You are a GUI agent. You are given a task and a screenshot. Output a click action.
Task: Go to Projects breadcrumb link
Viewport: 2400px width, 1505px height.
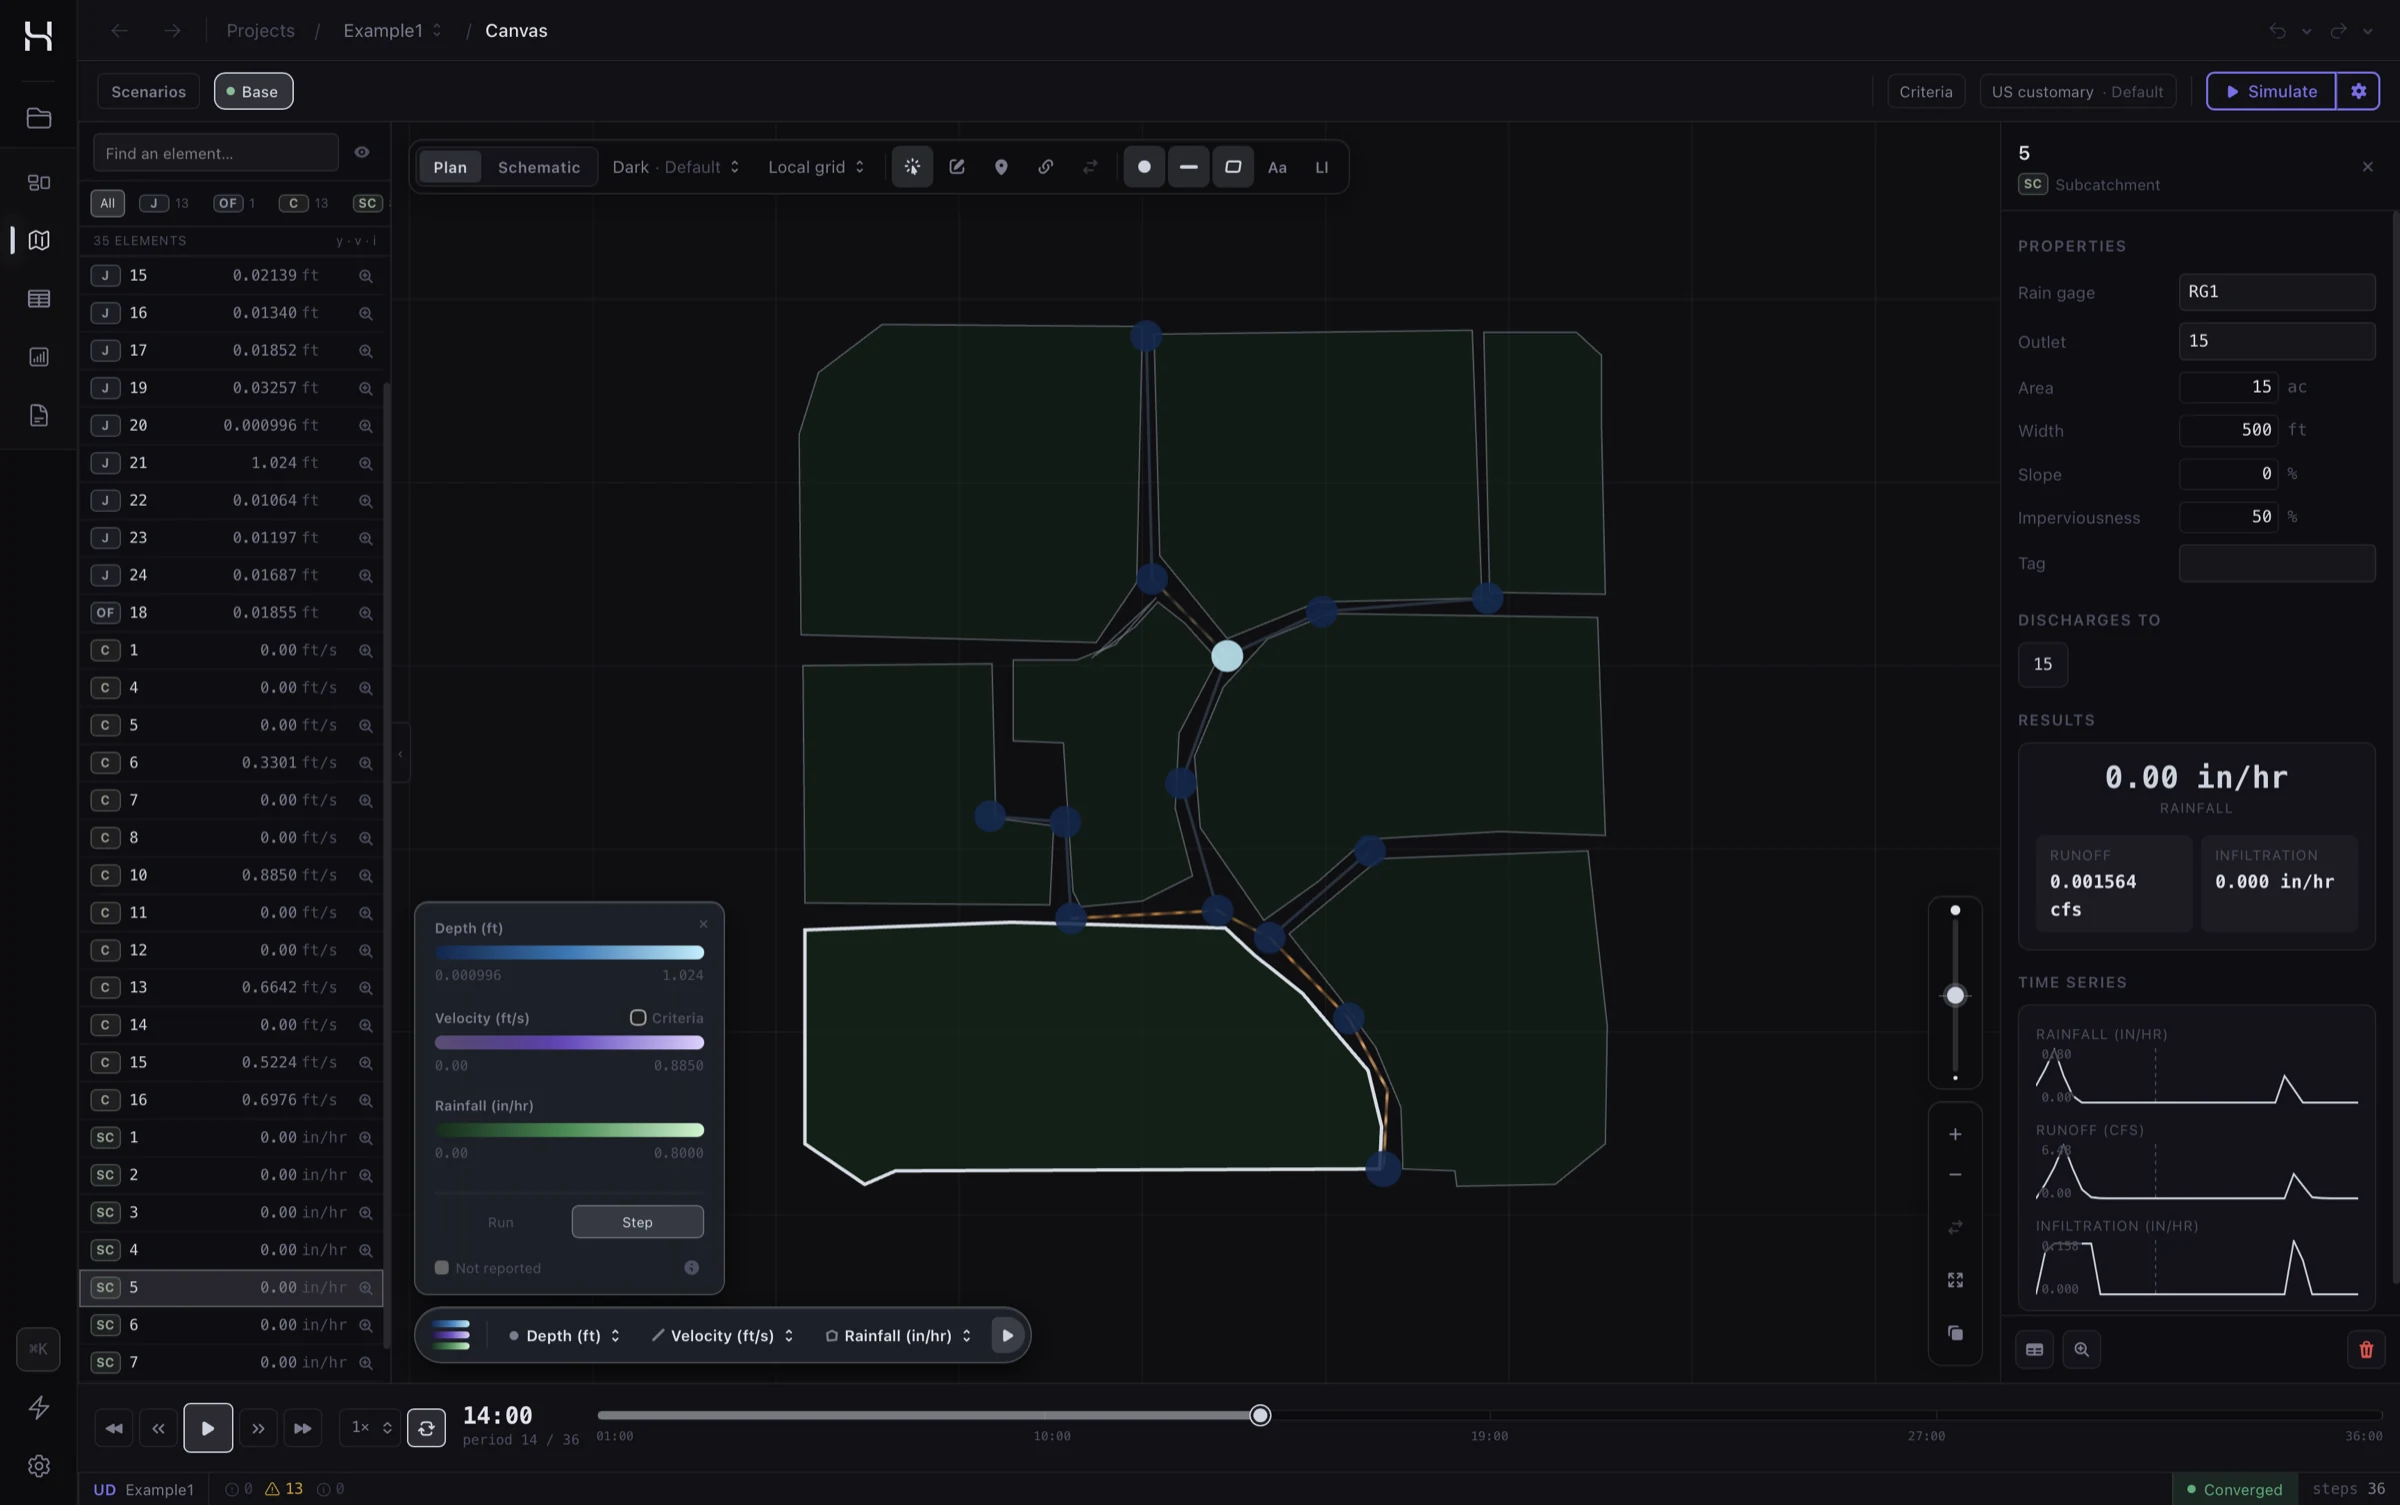pyautogui.click(x=260, y=31)
